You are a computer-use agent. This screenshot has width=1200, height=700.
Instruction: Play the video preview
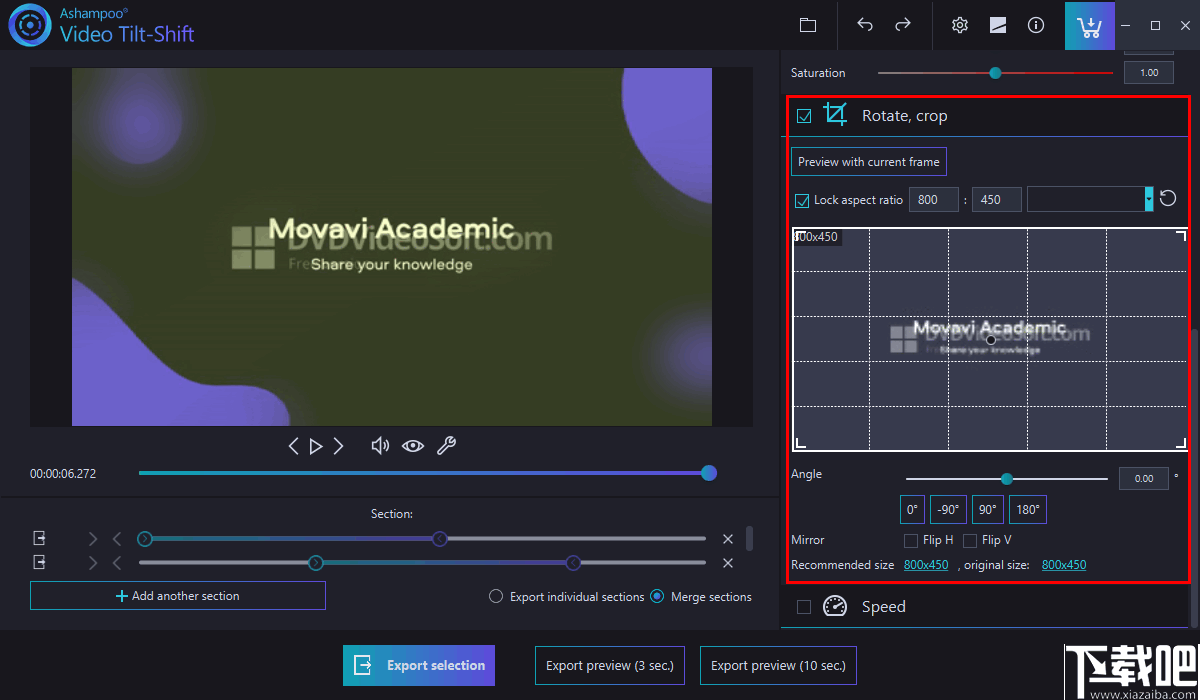[x=316, y=446]
